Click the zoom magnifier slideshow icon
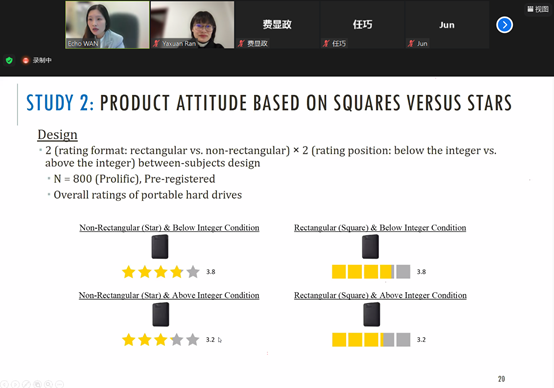The height and width of the screenshot is (388, 554). pyautogui.click(x=48, y=384)
